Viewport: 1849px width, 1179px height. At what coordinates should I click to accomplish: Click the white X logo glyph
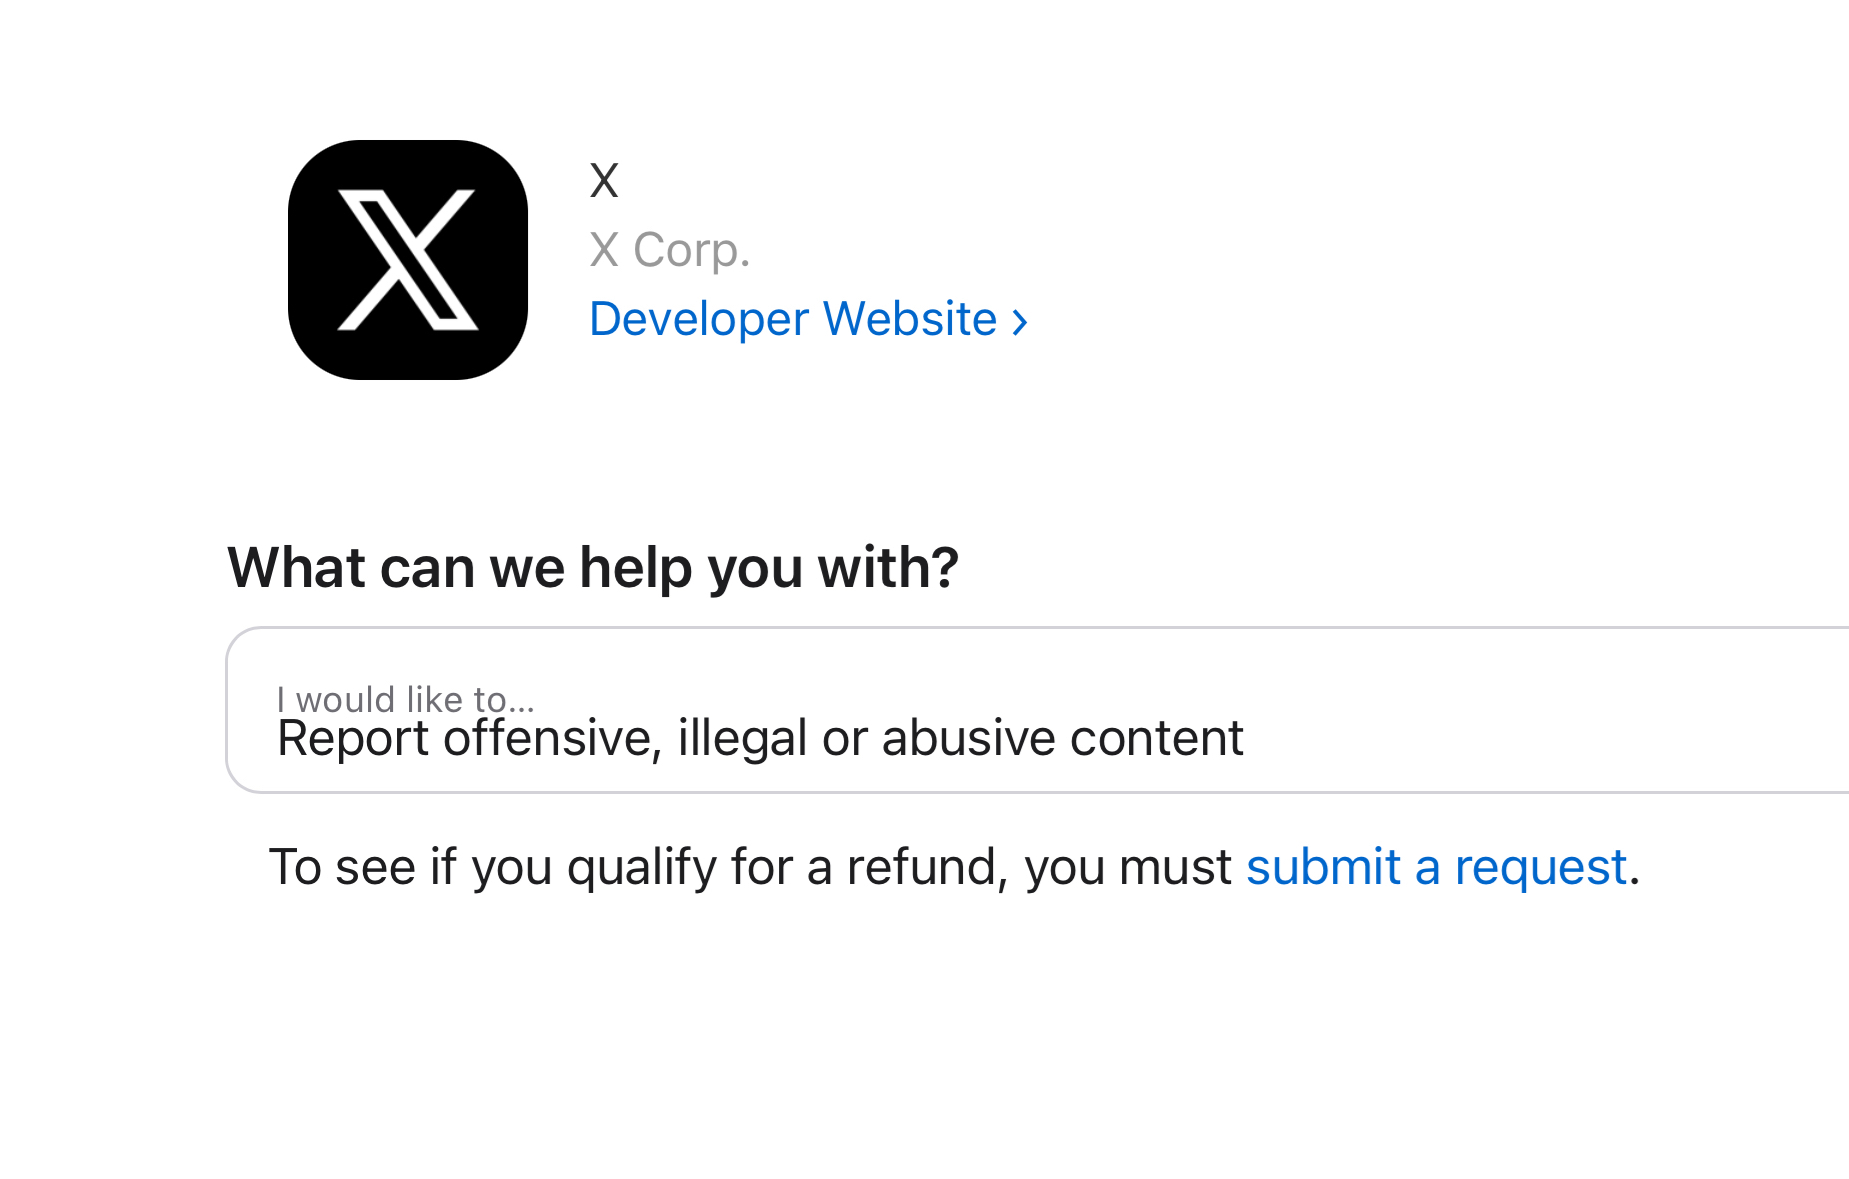click(407, 259)
